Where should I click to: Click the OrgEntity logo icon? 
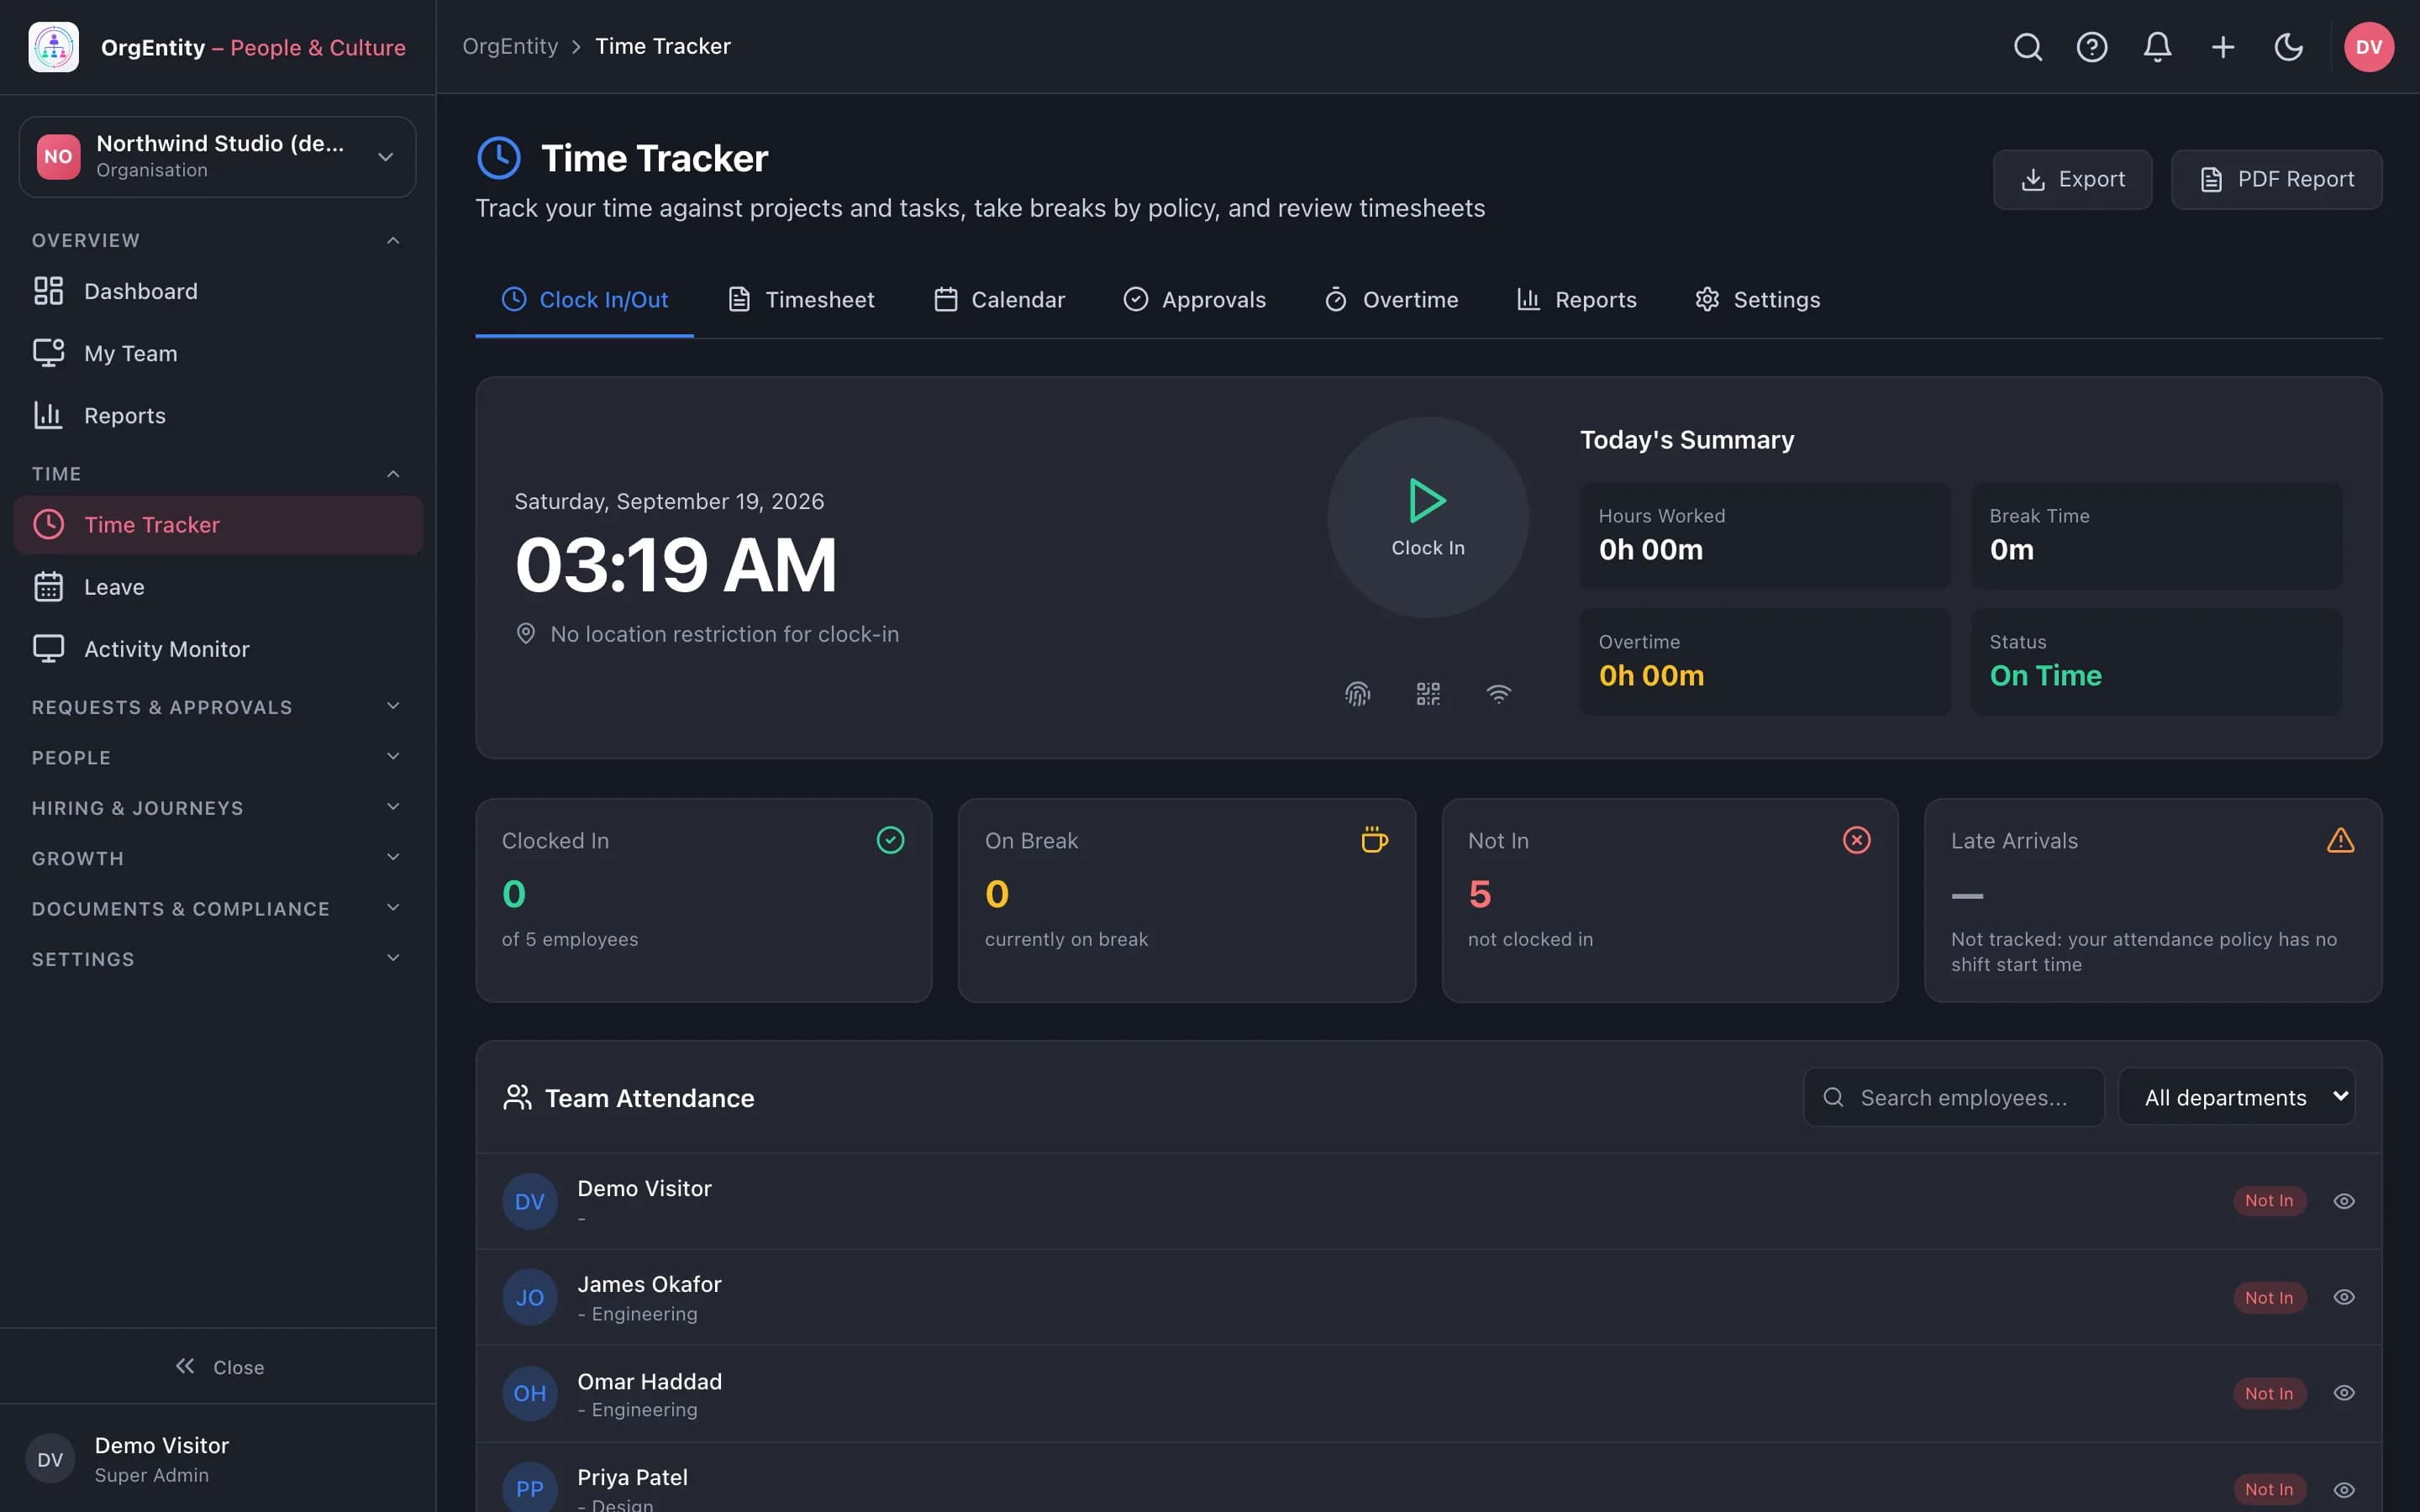coord(54,47)
